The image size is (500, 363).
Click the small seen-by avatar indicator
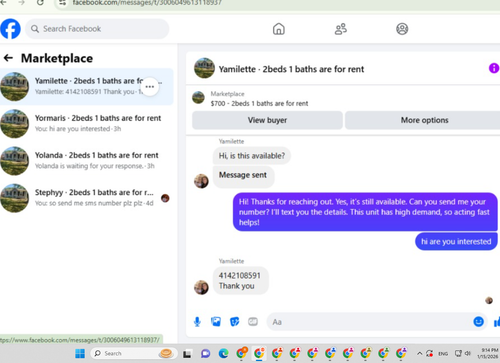tap(489, 300)
